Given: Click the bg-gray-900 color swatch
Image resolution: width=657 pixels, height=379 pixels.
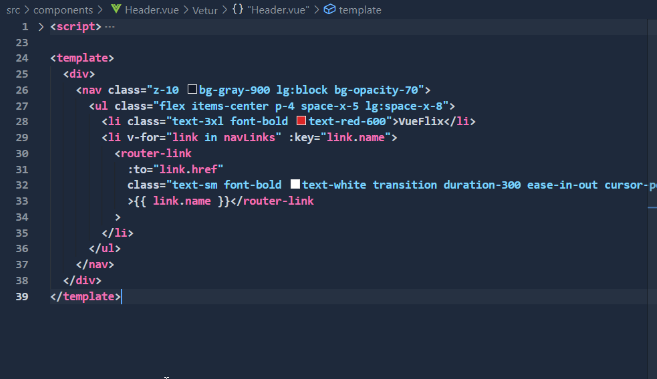Looking at the screenshot, I should click(192, 89).
